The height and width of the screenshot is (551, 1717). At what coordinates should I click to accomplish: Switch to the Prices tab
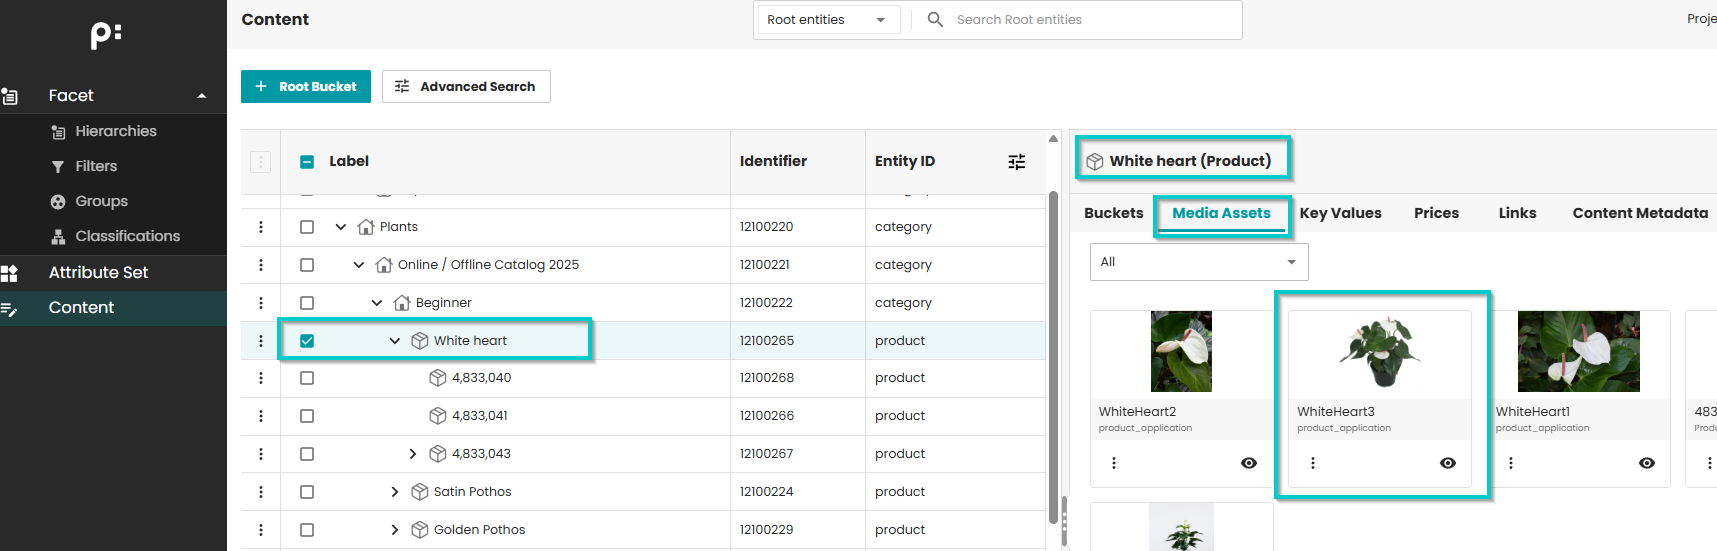(1436, 213)
